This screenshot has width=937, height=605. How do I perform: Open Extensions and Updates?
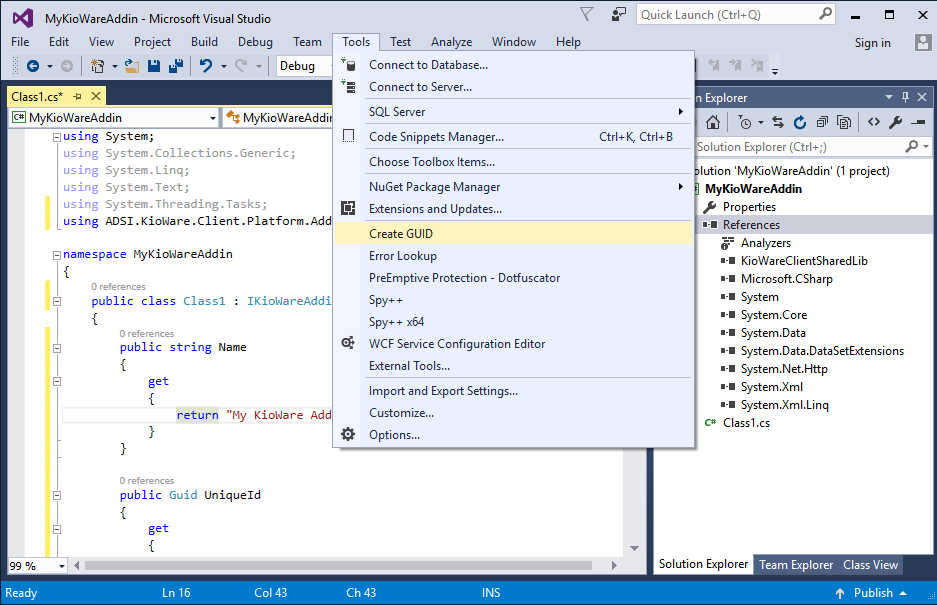click(x=513, y=209)
